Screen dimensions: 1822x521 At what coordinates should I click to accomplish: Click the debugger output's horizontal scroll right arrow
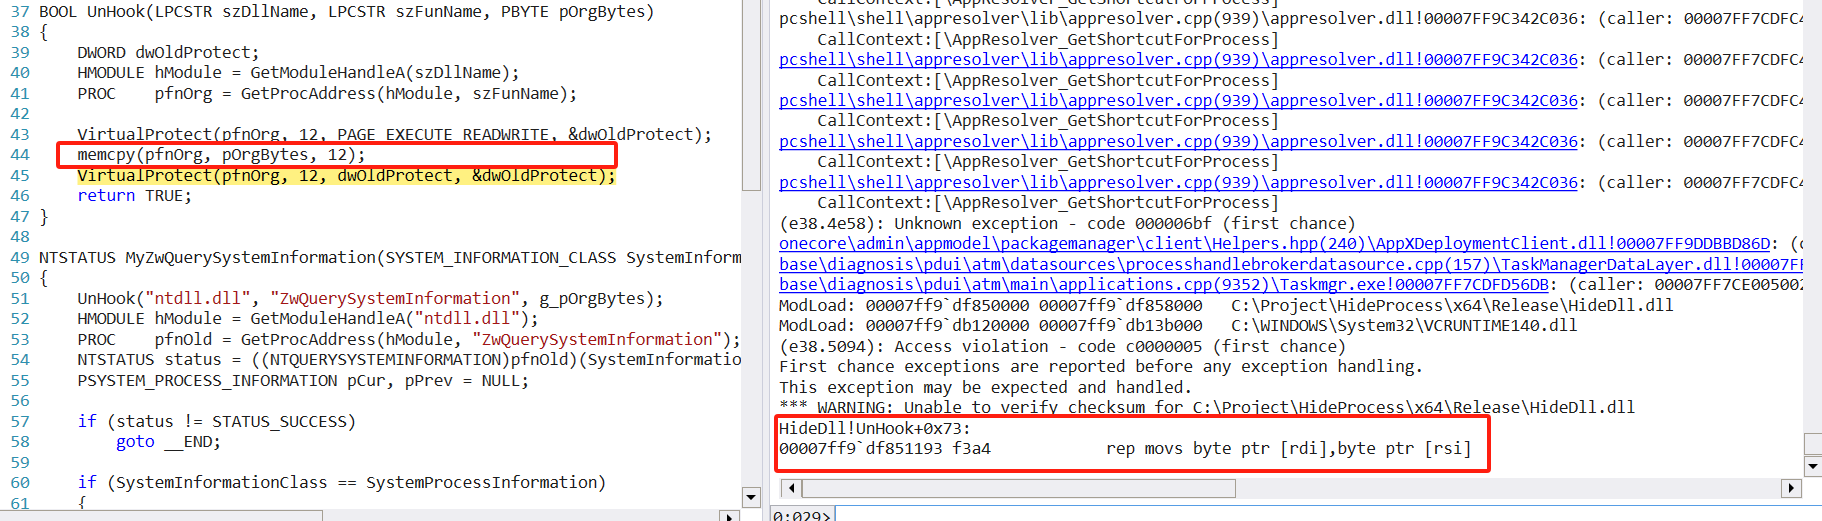[1792, 488]
